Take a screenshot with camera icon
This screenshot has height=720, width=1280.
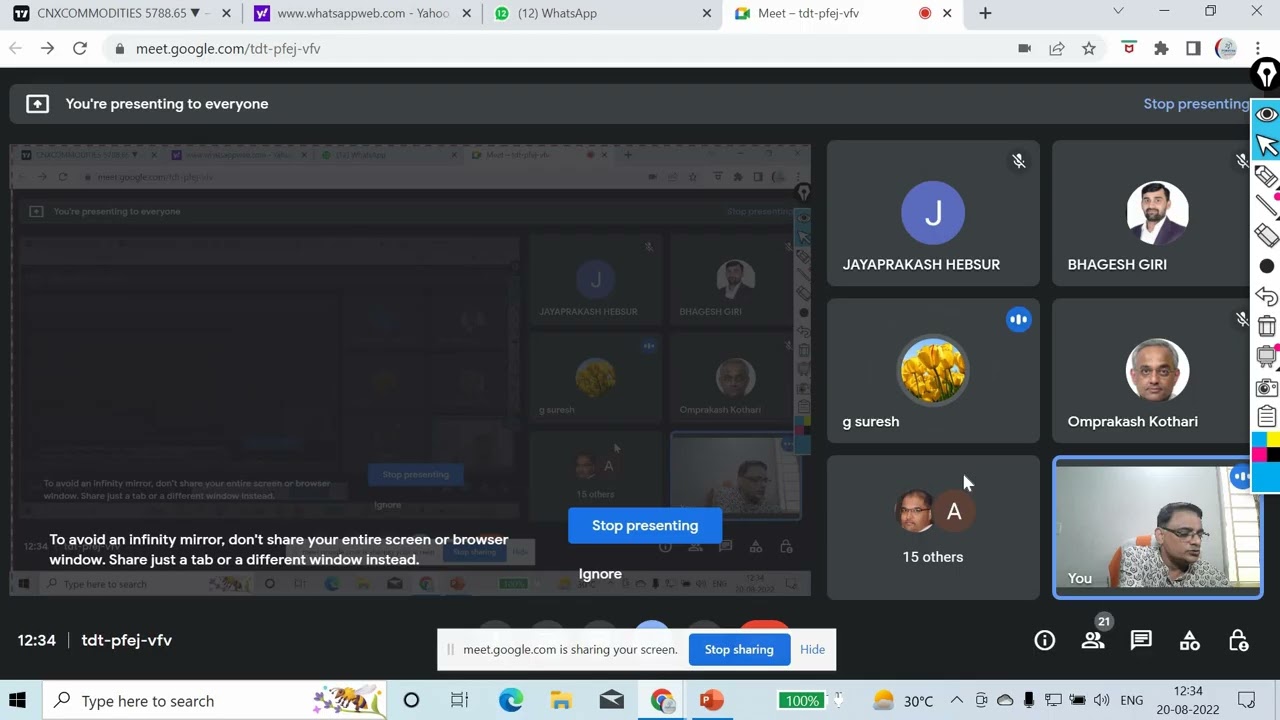[x=1266, y=387]
